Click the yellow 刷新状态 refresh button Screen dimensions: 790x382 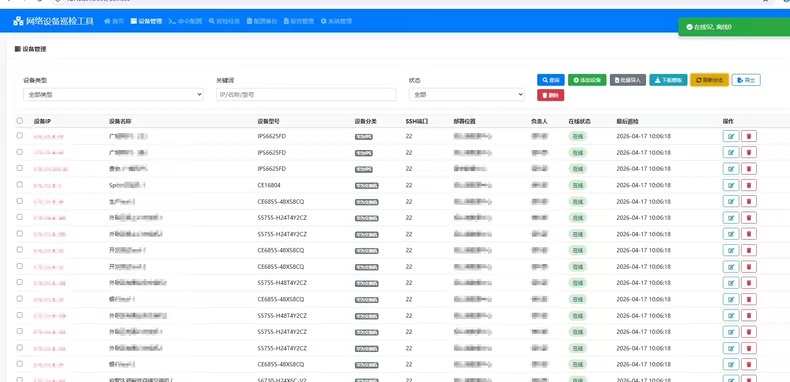[709, 80]
